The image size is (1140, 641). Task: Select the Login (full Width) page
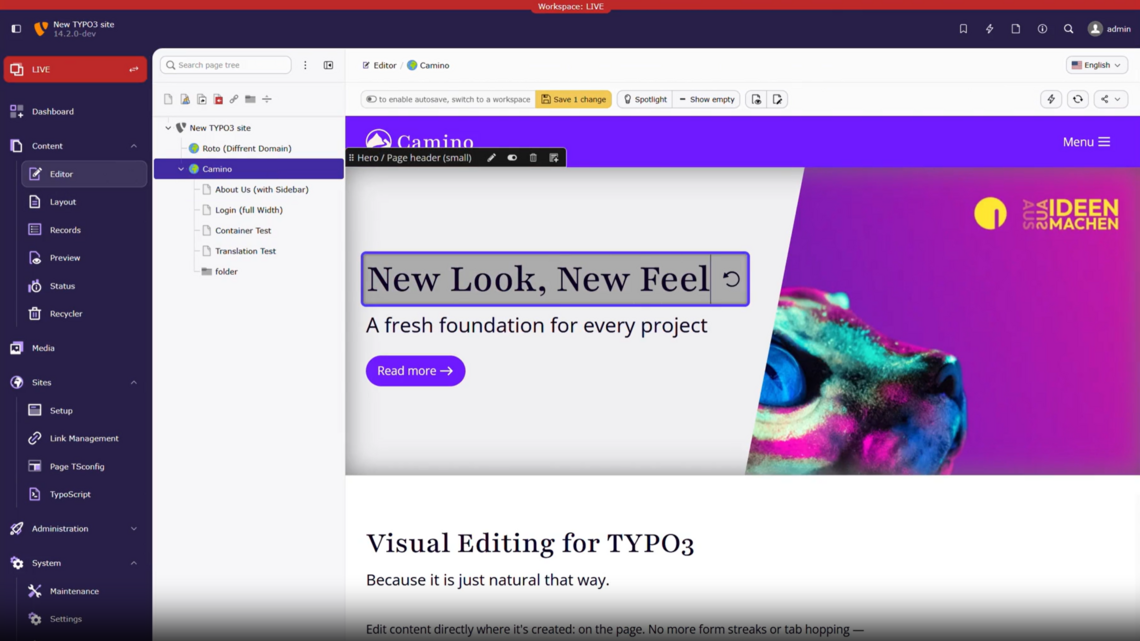(248, 210)
